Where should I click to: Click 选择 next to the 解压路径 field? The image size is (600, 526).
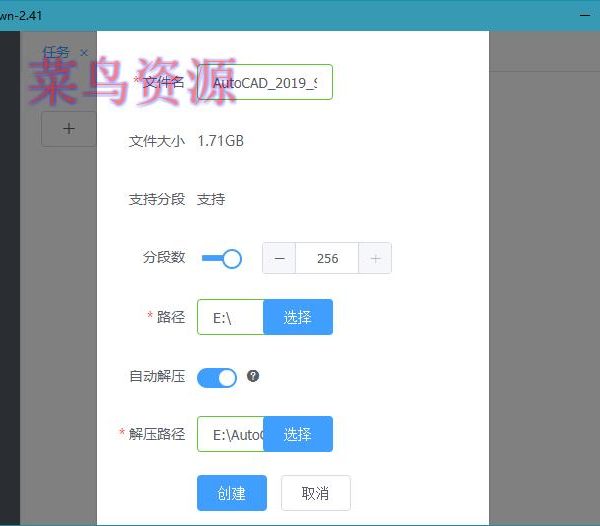(x=297, y=434)
